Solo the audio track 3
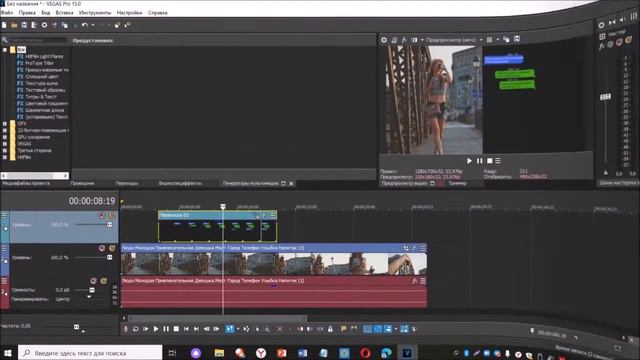This screenshot has width=640, height=360. pos(104,281)
